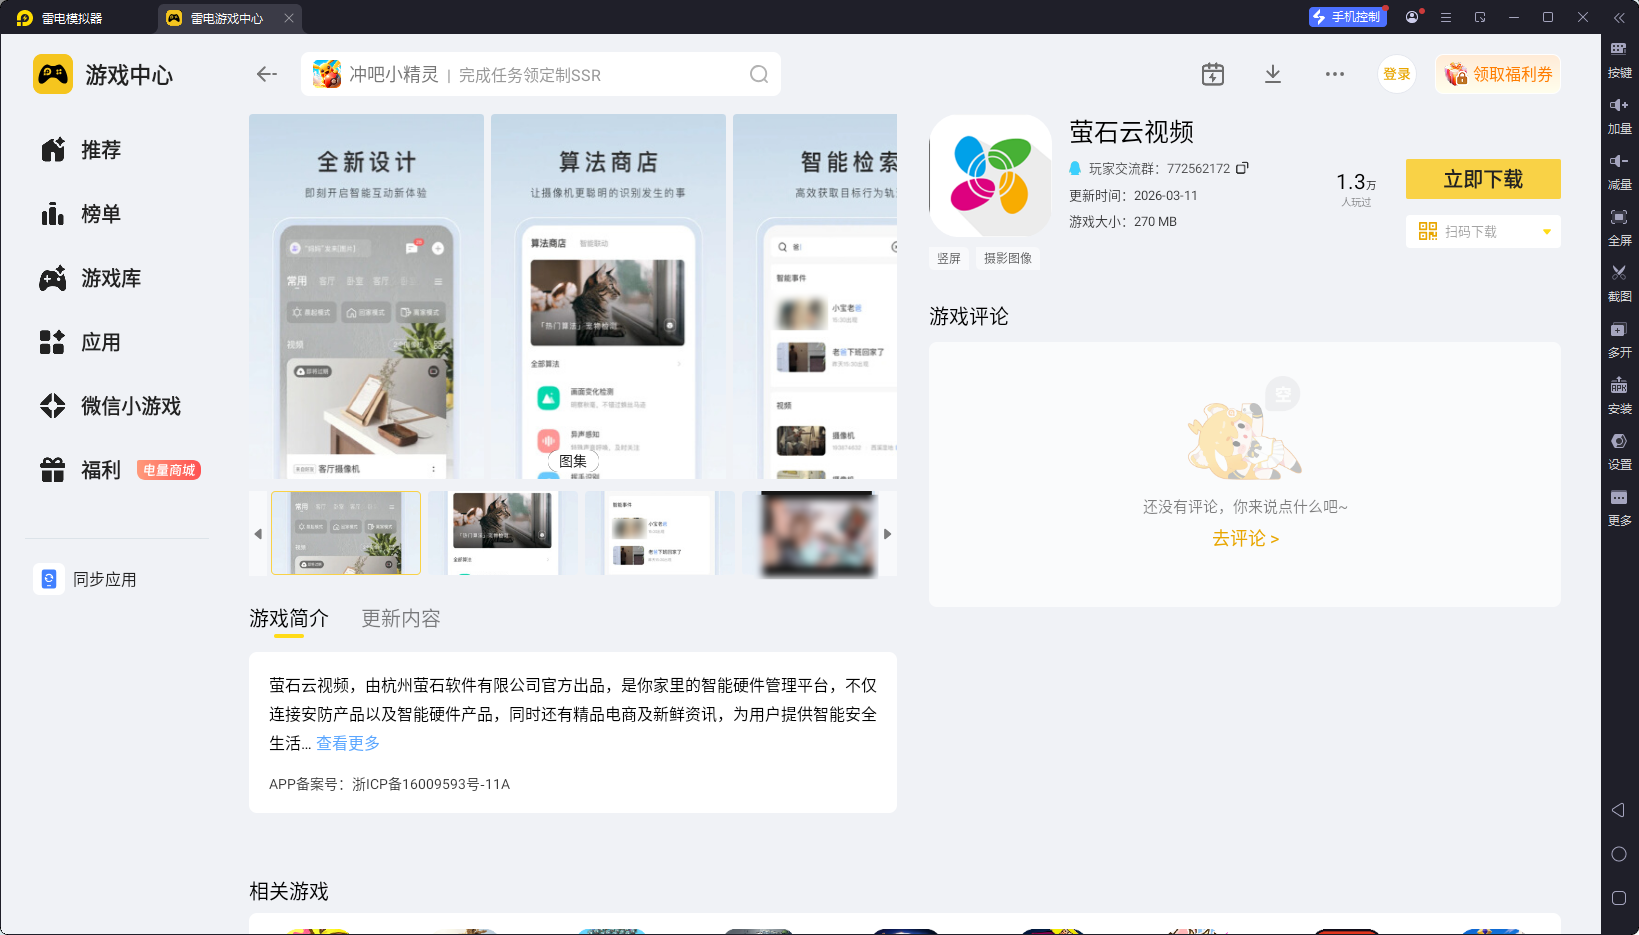Click the search magnifier icon

[759, 74]
